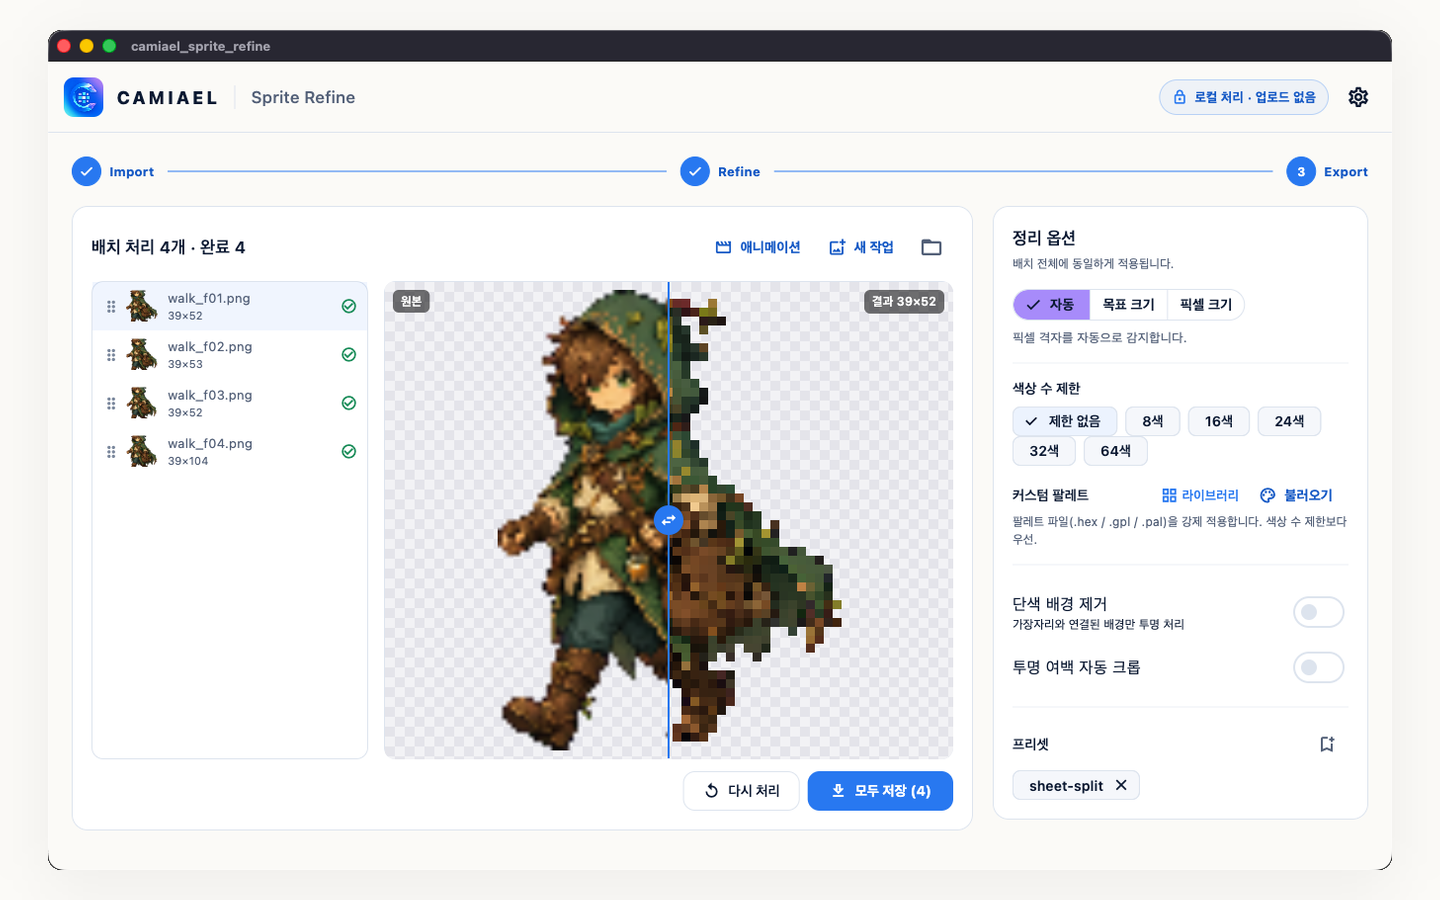Click the Sprite Refine title text
Image resolution: width=1440 pixels, height=900 pixels.
[303, 97]
